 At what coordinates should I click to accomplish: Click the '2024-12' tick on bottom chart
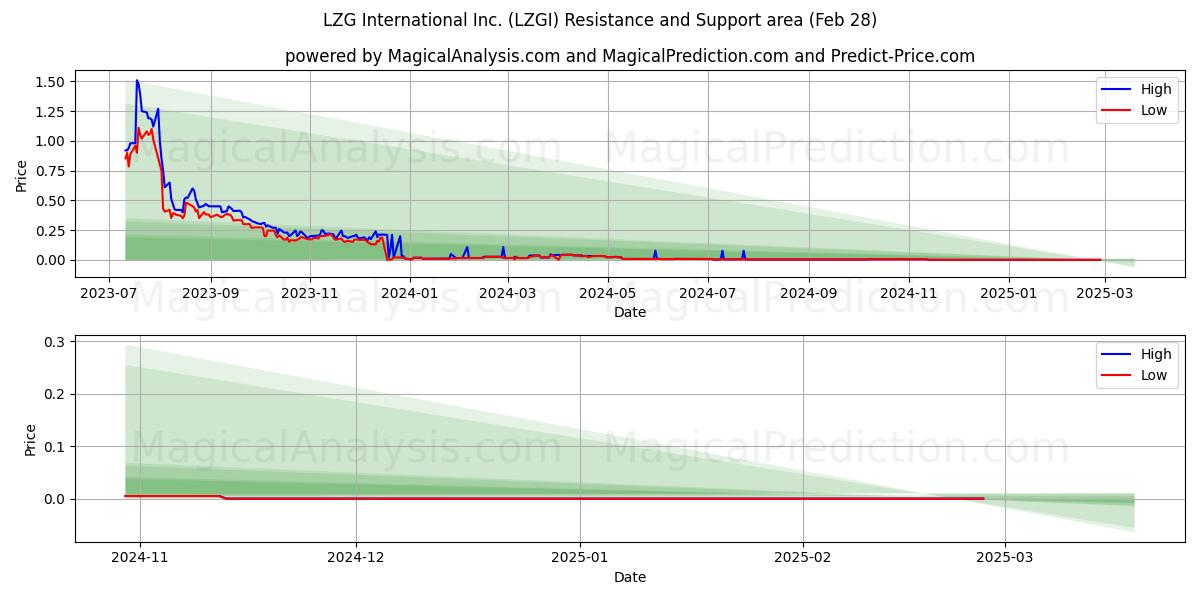pos(356,559)
